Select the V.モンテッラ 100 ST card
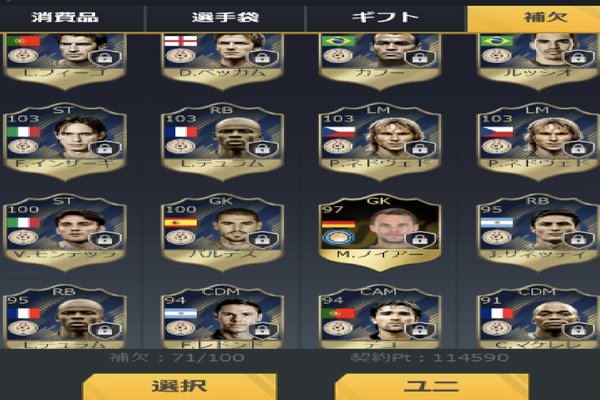Viewport: 600px width, 400px height. click(x=65, y=233)
